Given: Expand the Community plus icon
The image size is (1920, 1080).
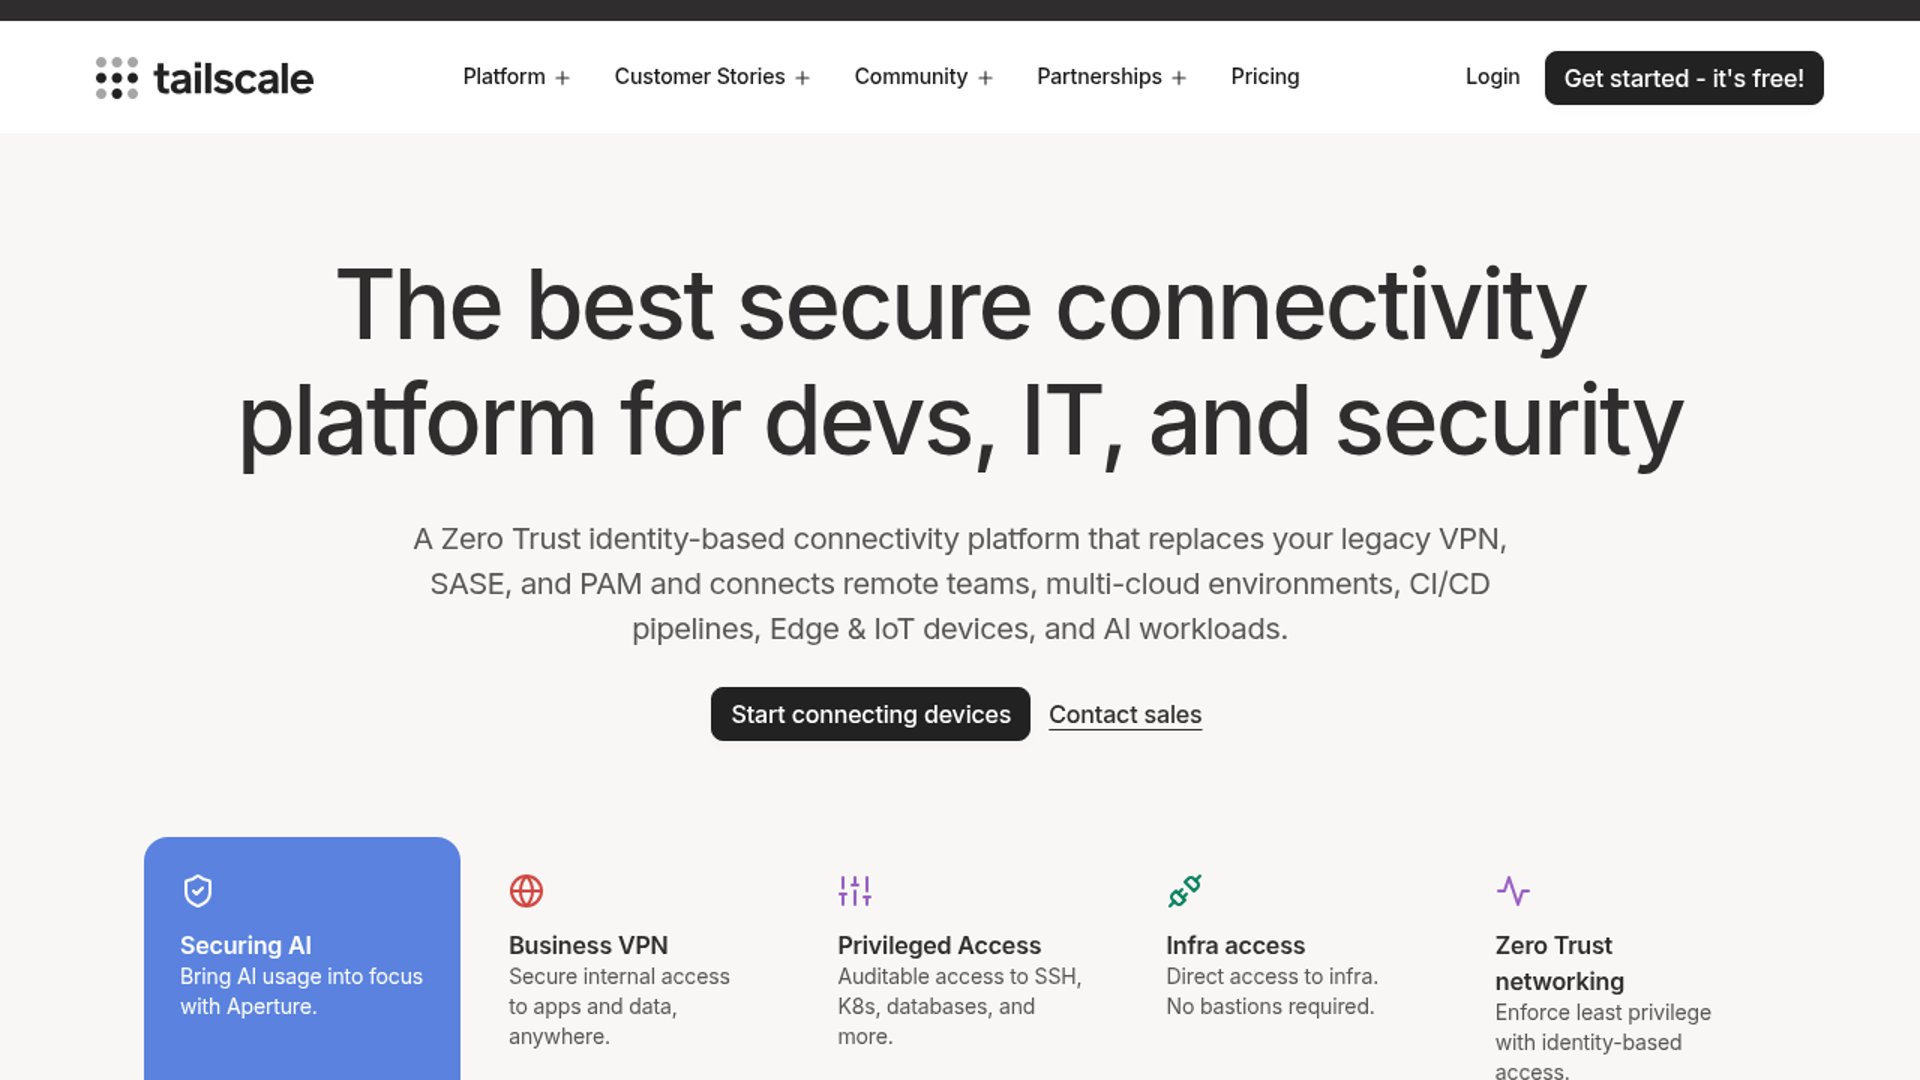Looking at the screenshot, I should [x=985, y=78].
